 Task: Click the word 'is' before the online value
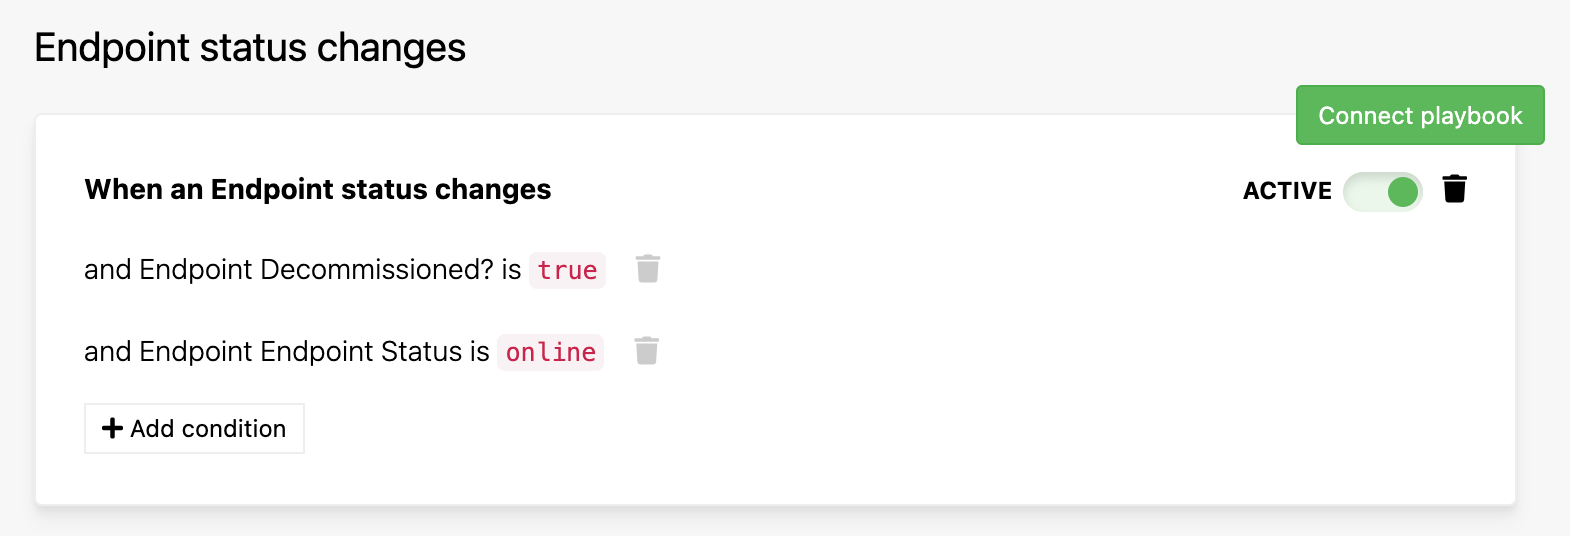[479, 351]
